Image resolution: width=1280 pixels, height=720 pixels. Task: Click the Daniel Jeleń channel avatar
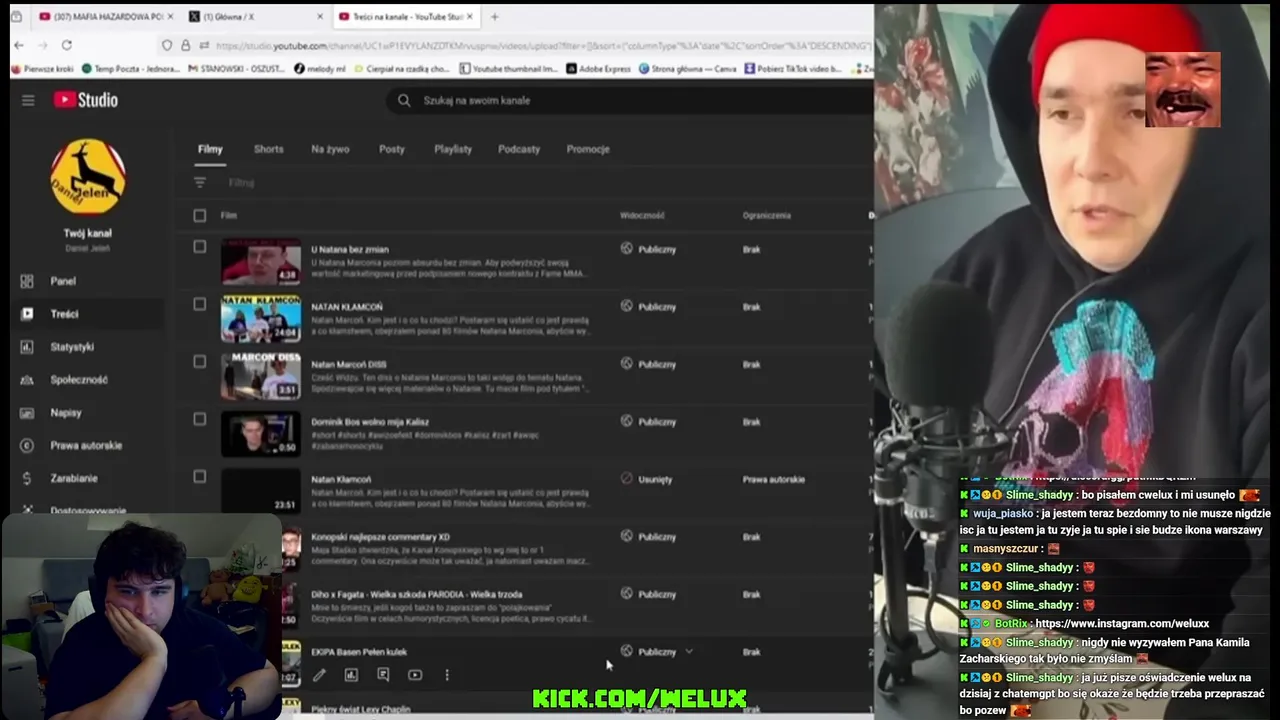88,177
